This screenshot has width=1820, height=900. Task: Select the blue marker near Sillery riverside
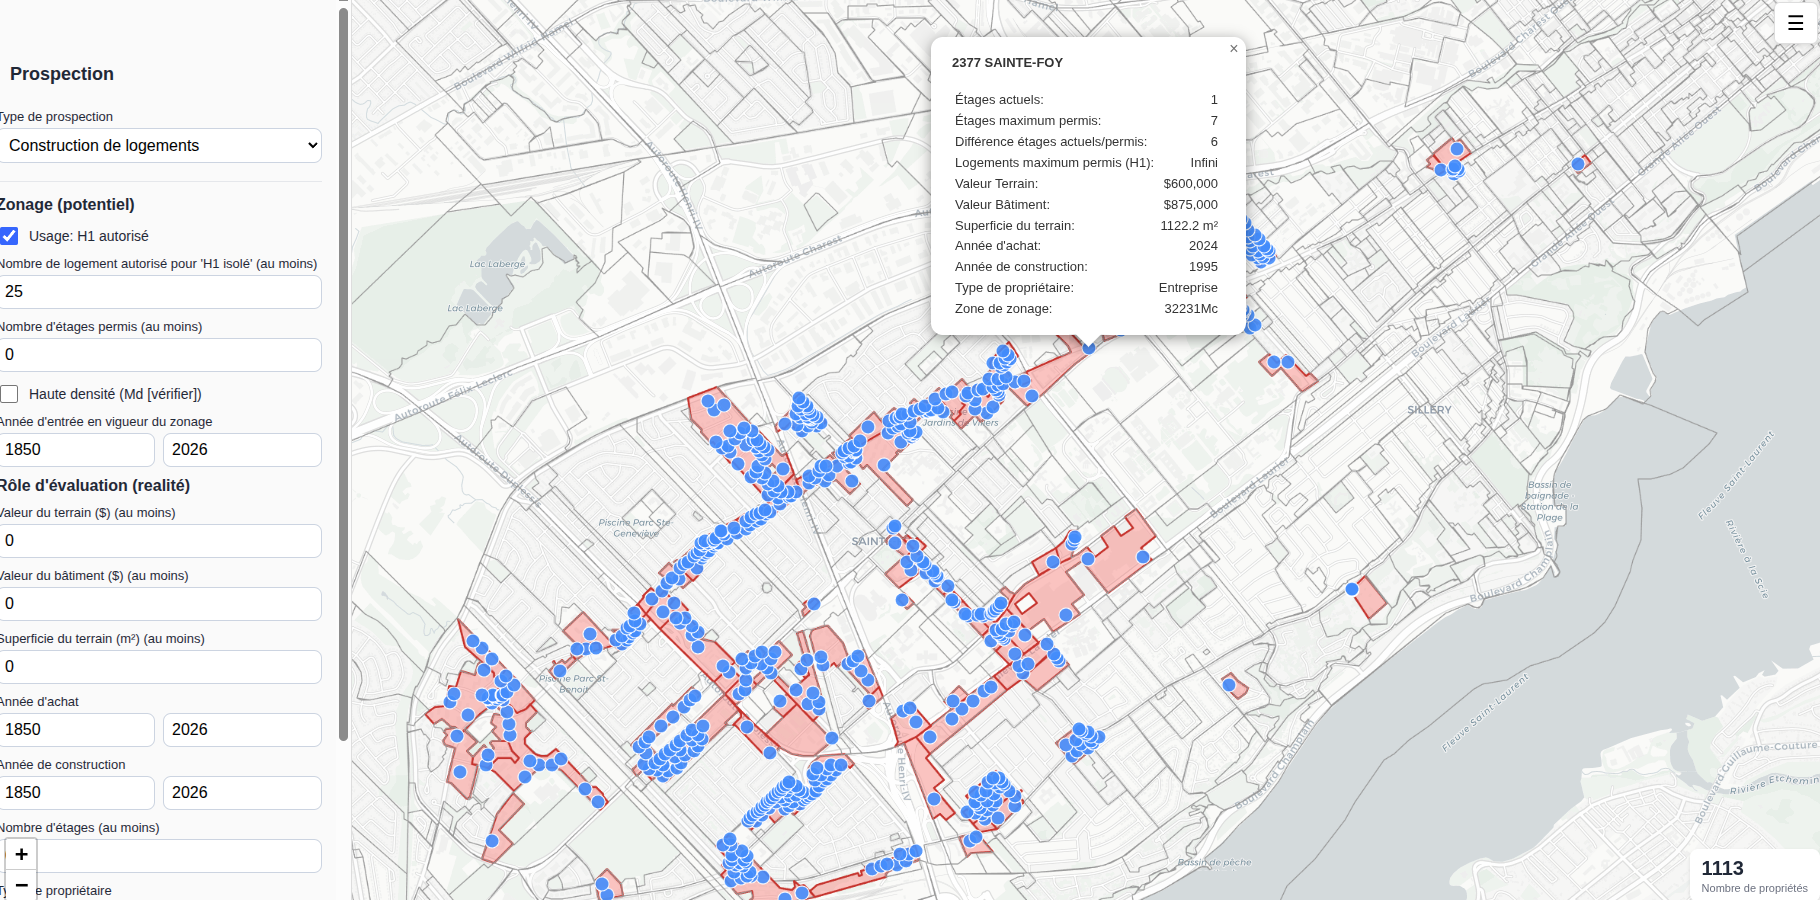1352,589
